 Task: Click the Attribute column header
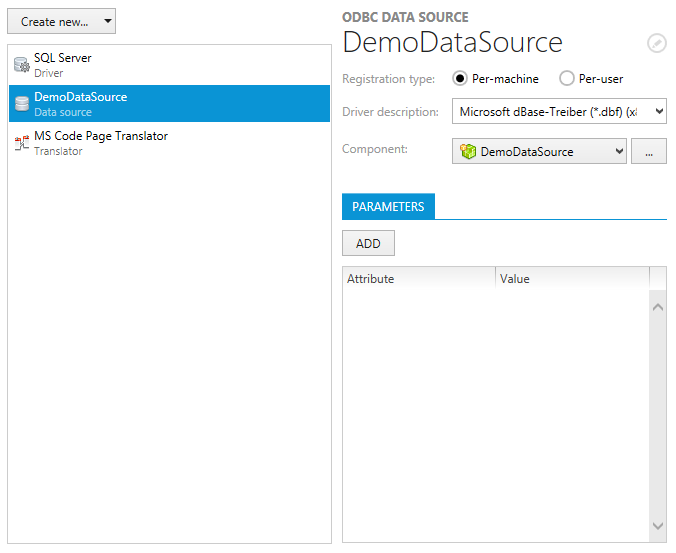(418, 279)
